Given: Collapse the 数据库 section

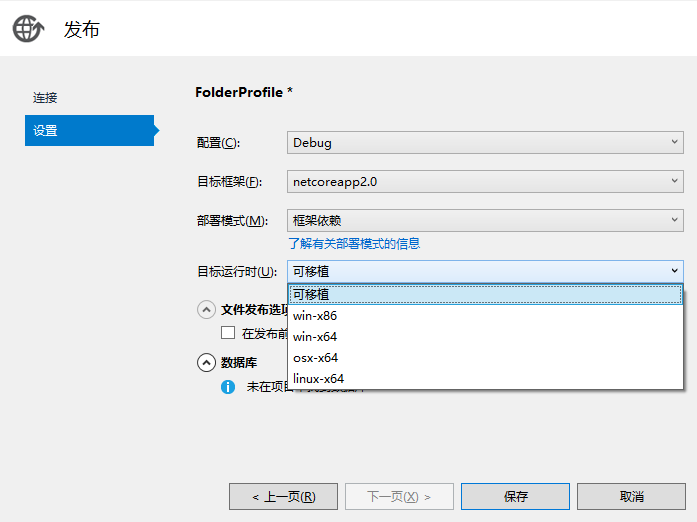Looking at the screenshot, I should coord(206,363).
